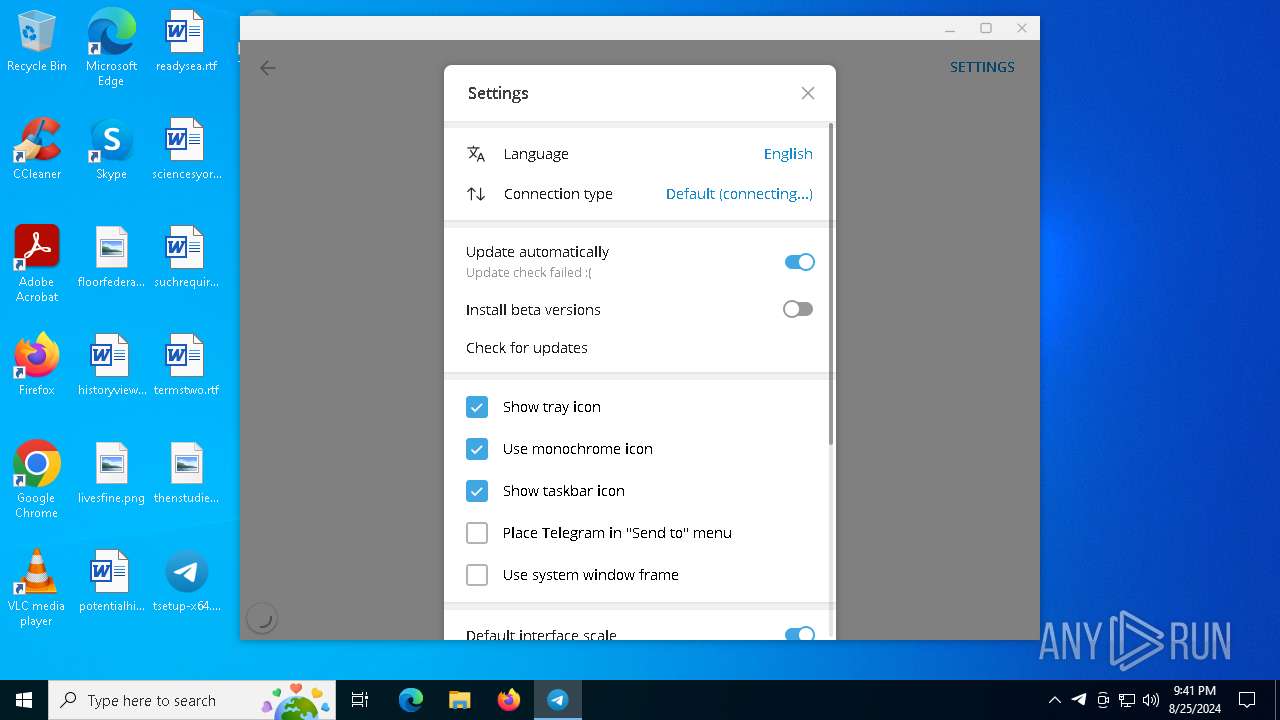Image resolution: width=1280 pixels, height=720 pixels.
Task: Click Check for updates
Action: pos(527,348)
